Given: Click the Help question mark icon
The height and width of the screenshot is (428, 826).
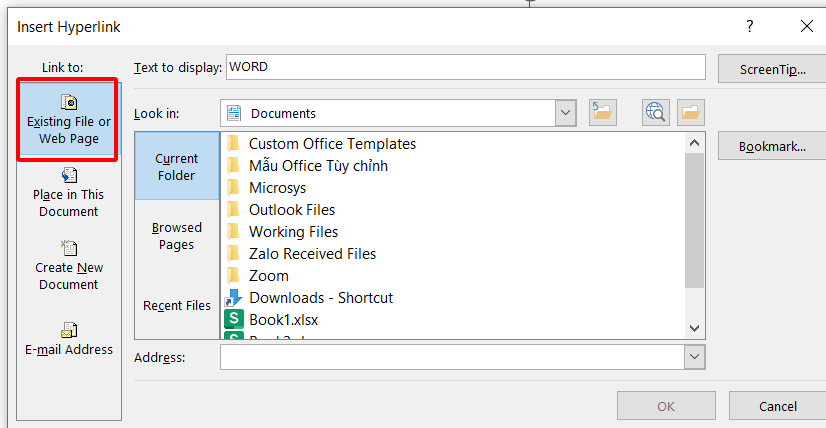Looking at the screenshot, I should click(749, 27).
